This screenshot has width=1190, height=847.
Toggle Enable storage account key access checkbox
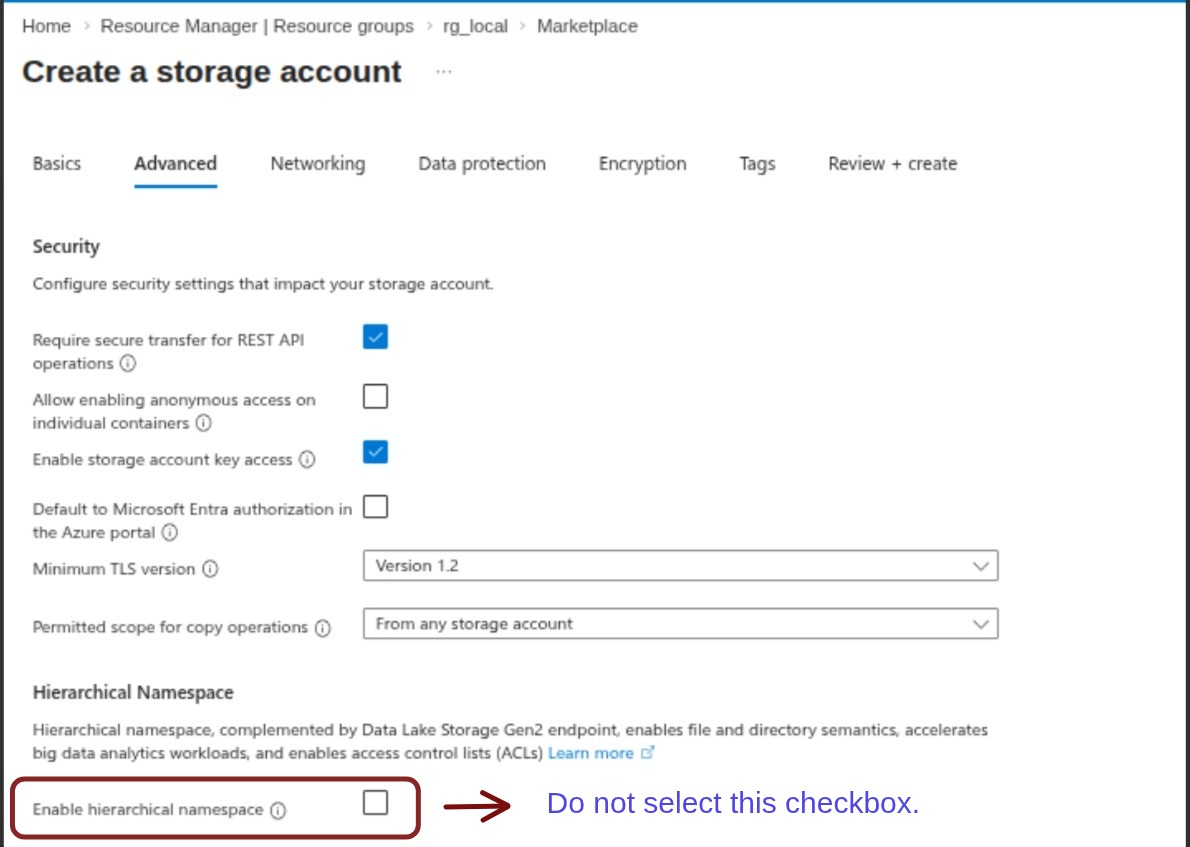(x=375, y=452)
